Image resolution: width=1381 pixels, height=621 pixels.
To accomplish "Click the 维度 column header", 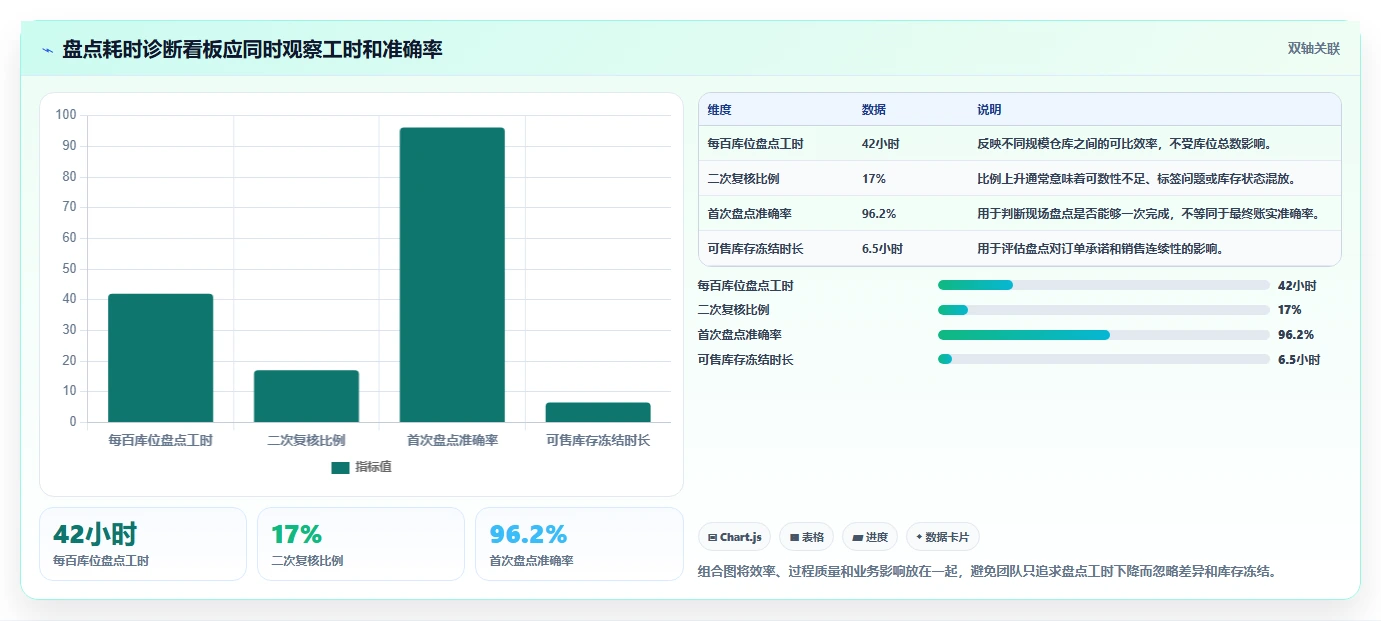I will 719,110.
